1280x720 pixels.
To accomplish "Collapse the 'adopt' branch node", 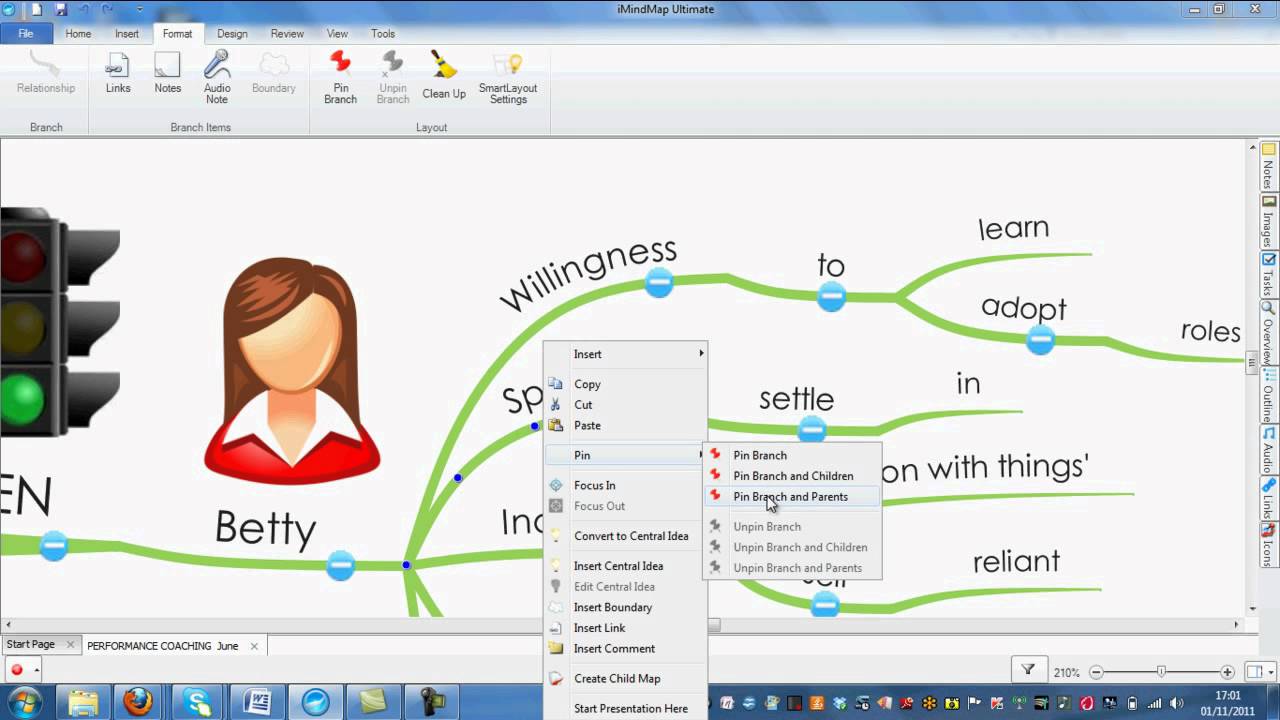I will tap(1040, 340).
